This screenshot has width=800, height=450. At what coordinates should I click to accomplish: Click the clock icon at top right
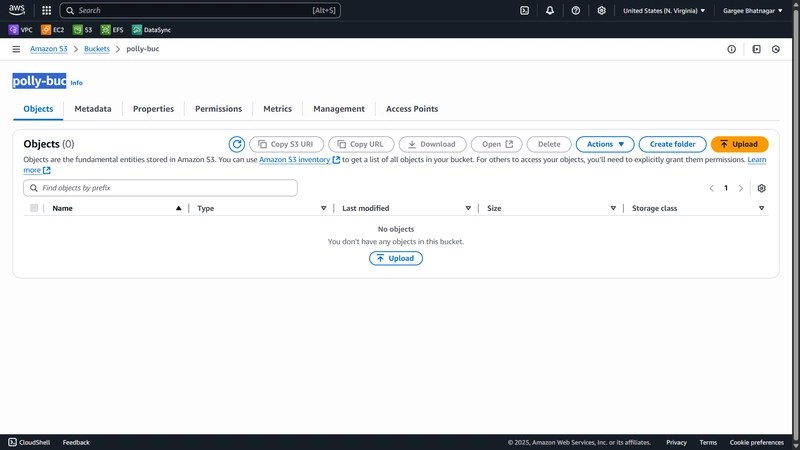click(x=776, y=49)
